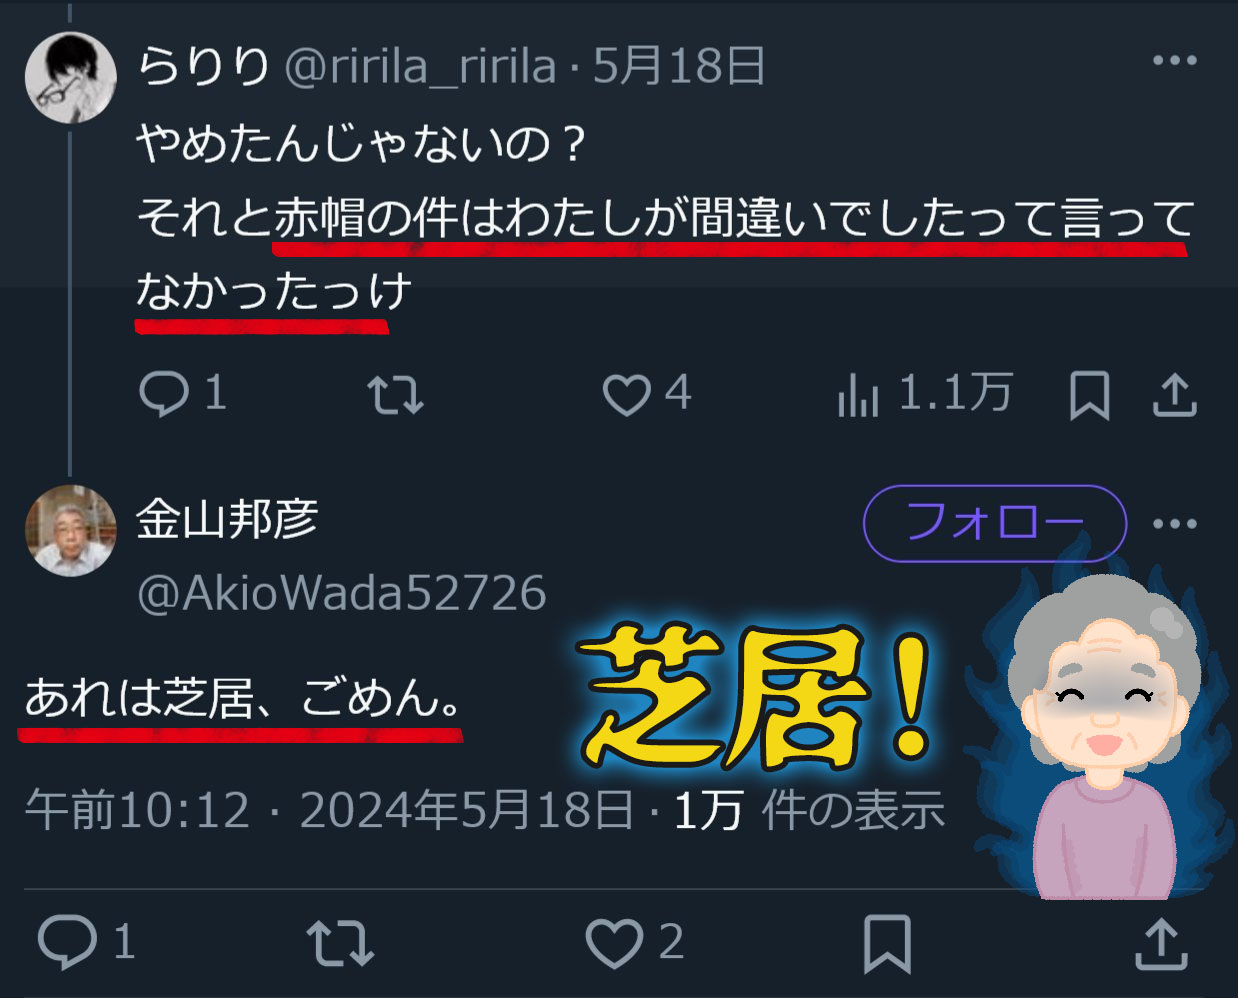Open more options for 金山邦彦 tweet

(1175, 523)
